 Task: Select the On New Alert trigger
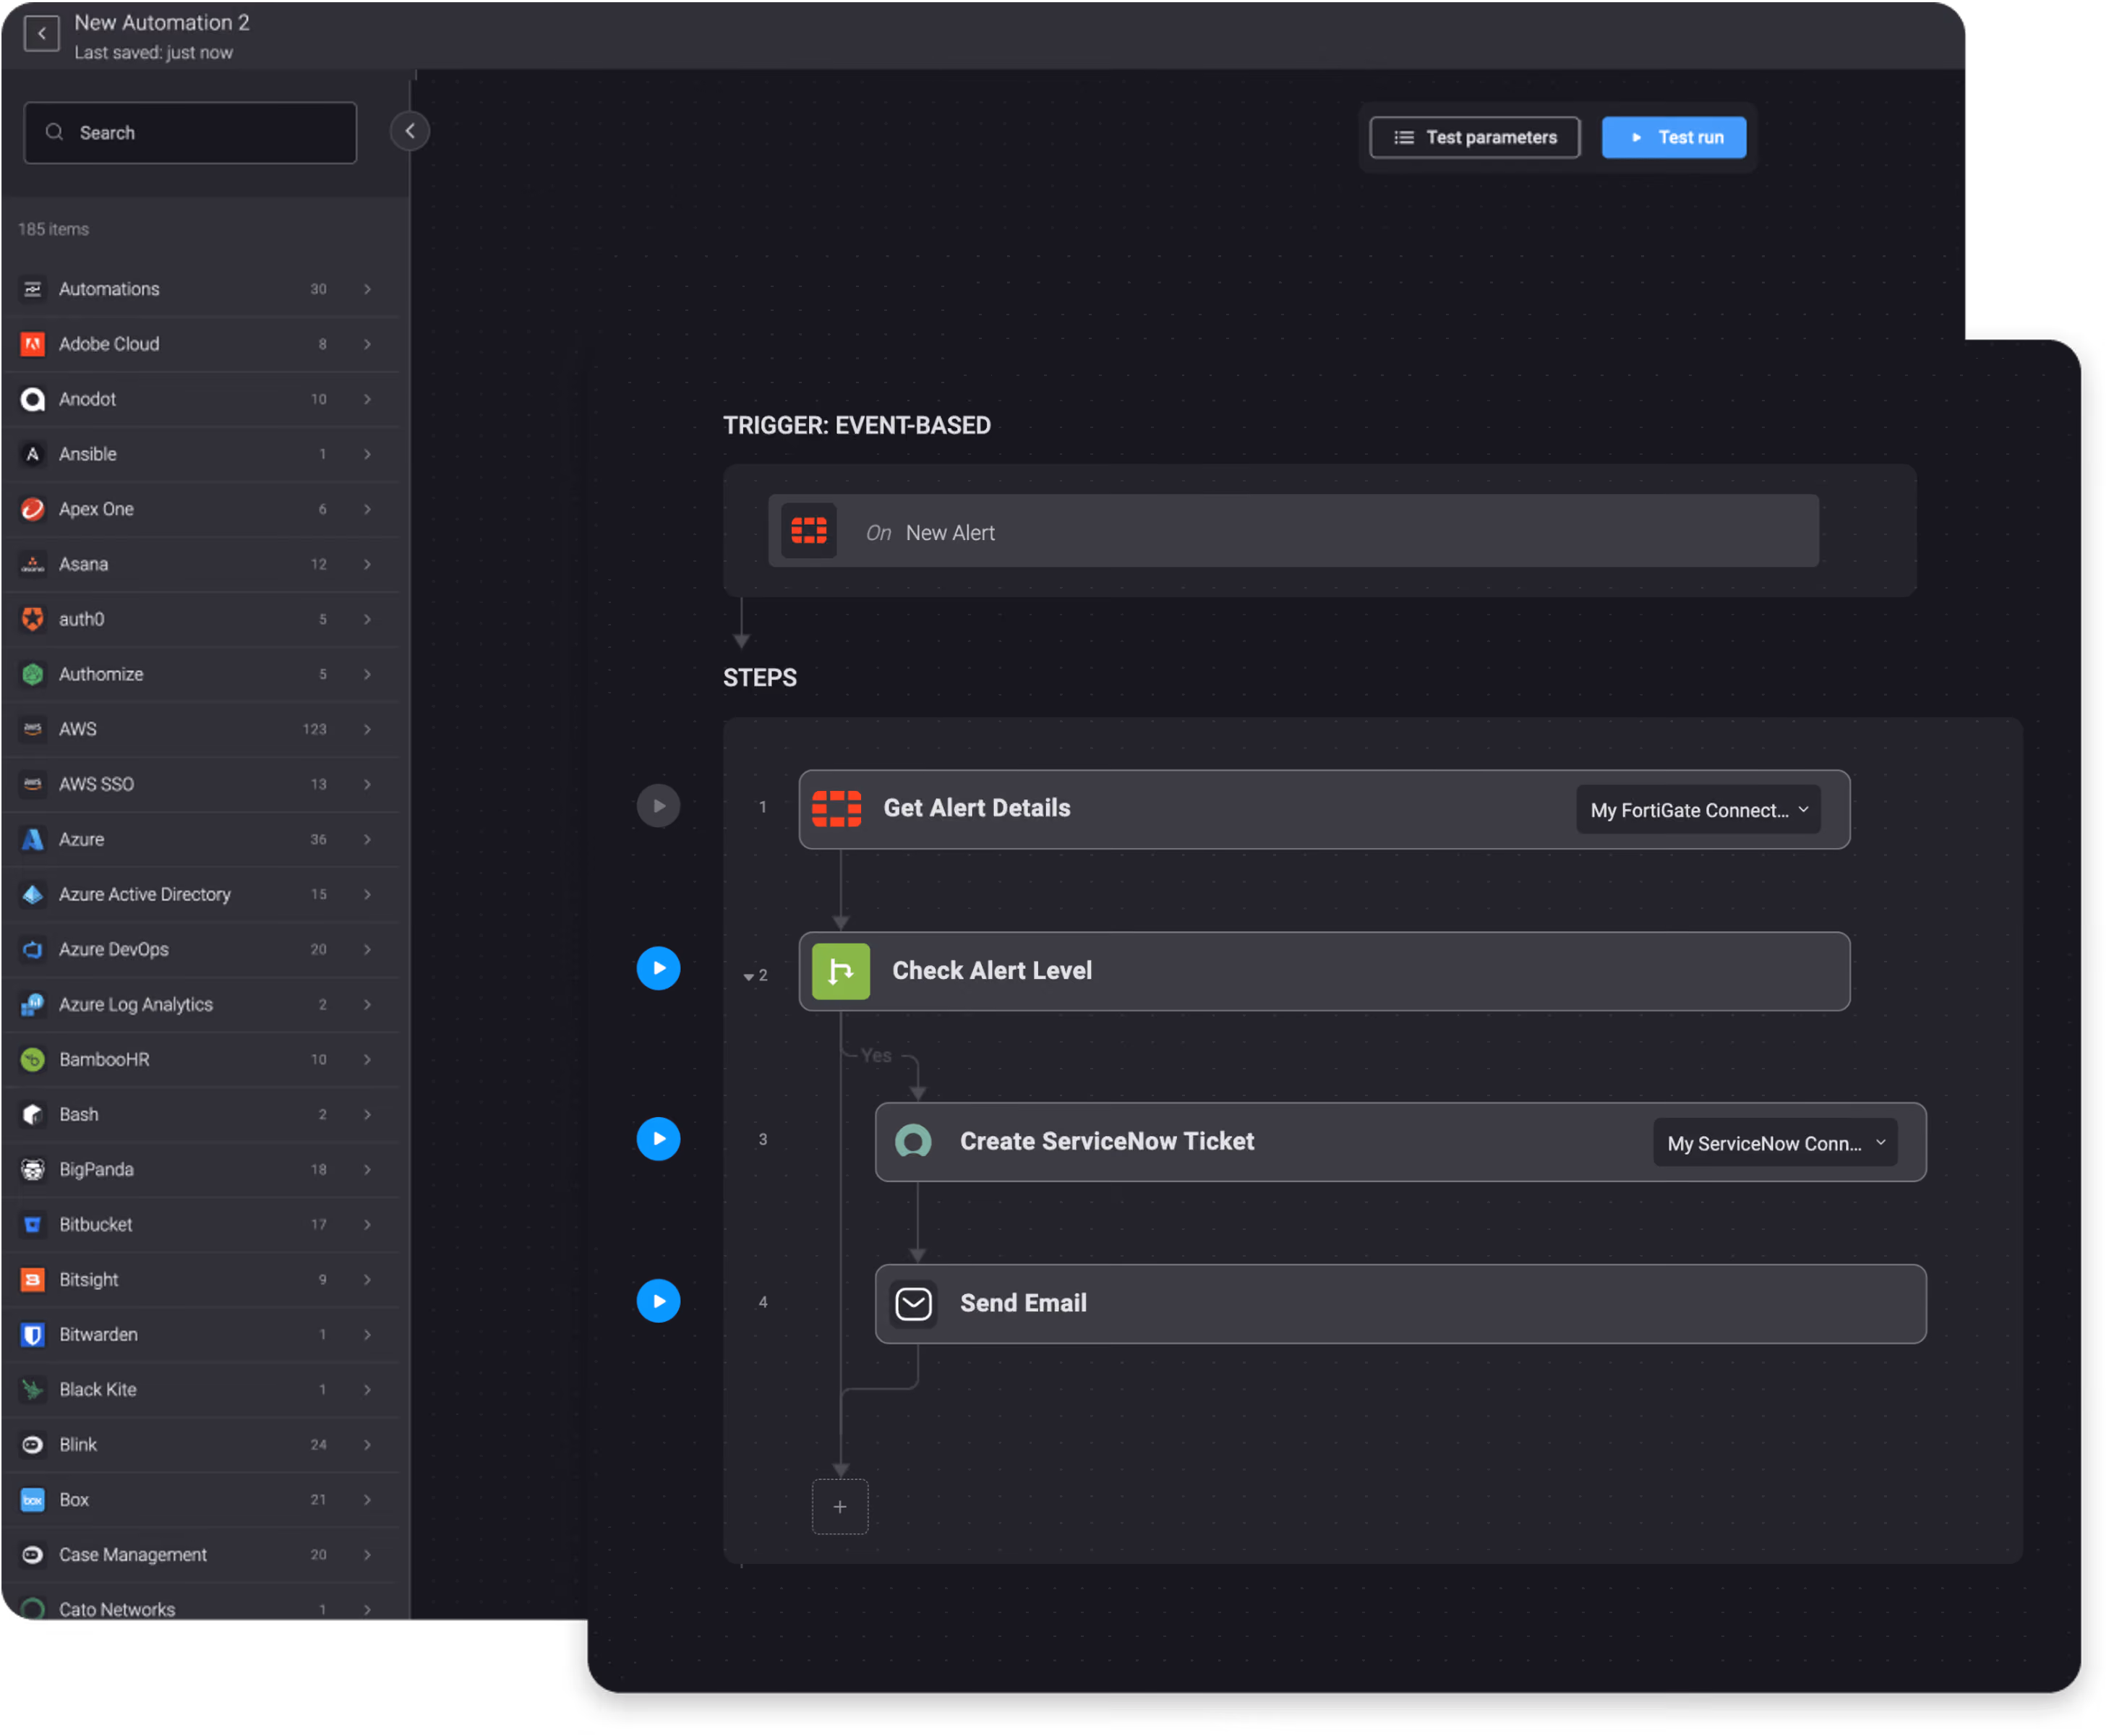click(1294, 532)
